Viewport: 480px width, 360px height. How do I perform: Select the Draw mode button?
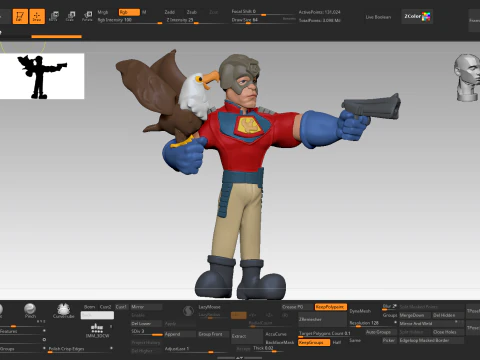pyautogui.click(x=37, y=16)
